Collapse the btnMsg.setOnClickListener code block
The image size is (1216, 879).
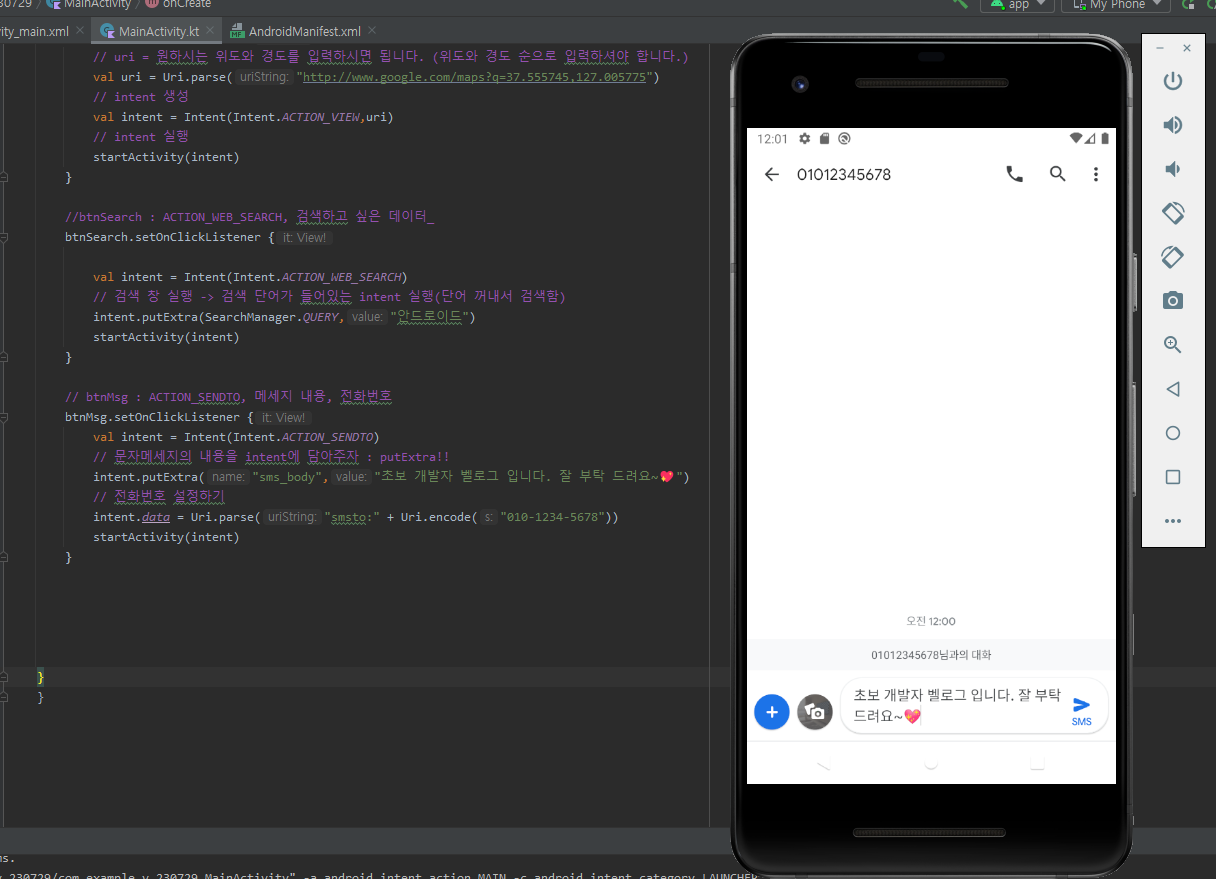click(x=4, y=417)
